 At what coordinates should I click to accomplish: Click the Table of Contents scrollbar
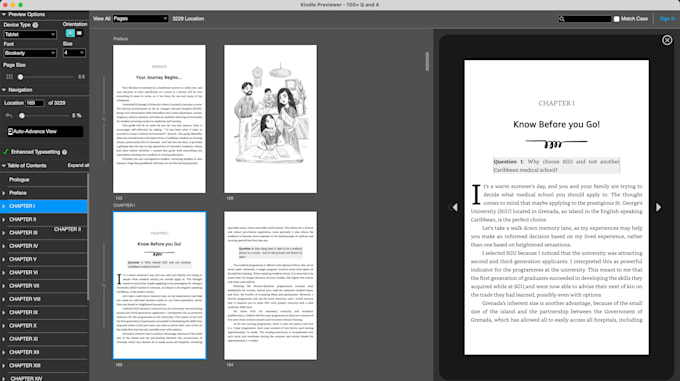tap(88, 236)
